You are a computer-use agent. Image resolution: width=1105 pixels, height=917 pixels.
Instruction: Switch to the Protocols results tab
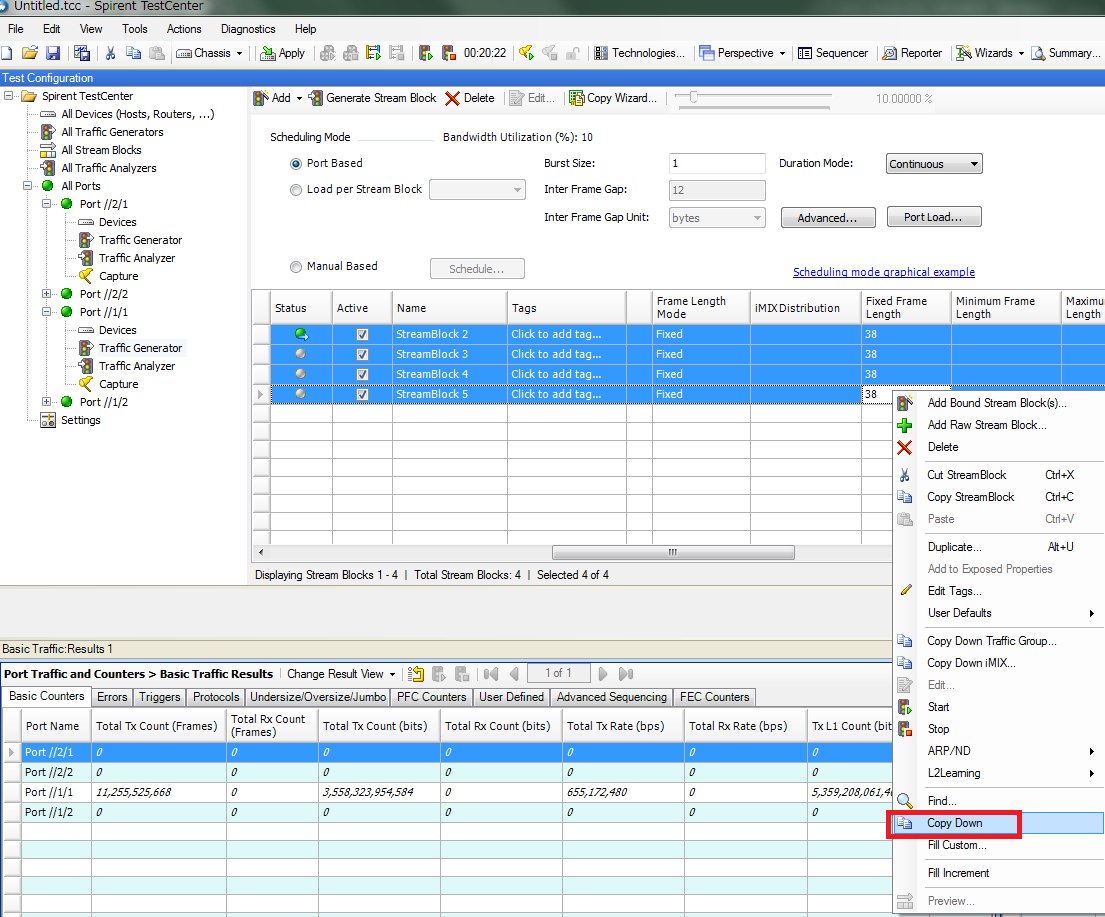point(216,697)
